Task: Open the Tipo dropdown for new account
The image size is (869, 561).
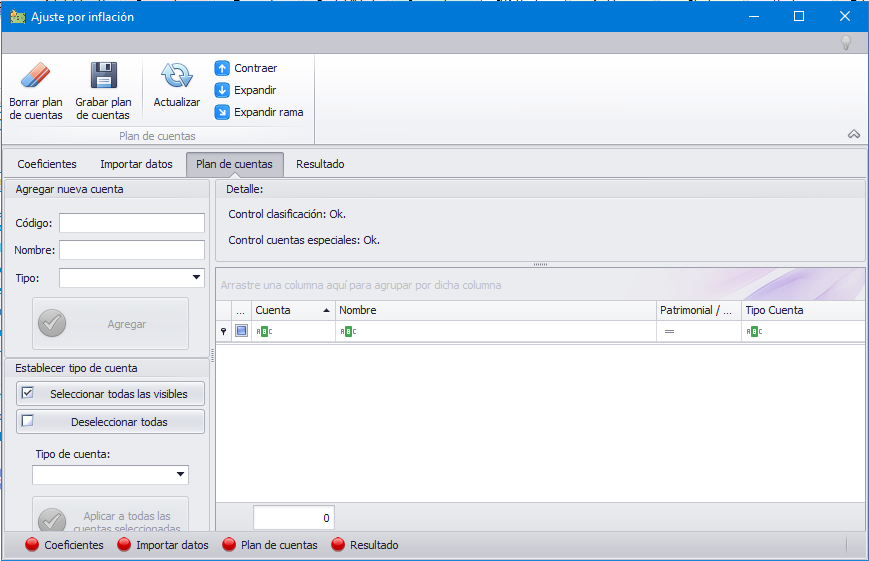Action: (x=196, y=278)
